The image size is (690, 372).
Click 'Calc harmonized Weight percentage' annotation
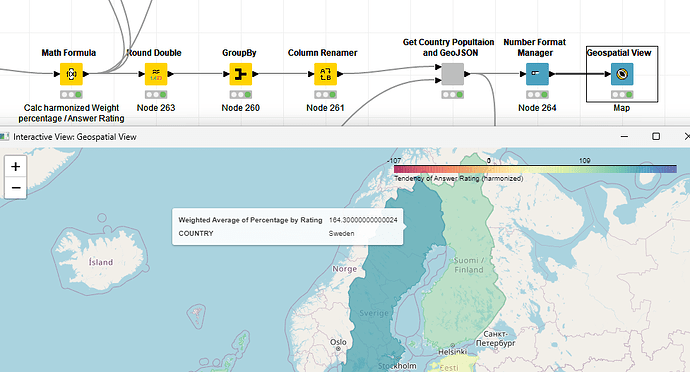[x=71, y=113]
